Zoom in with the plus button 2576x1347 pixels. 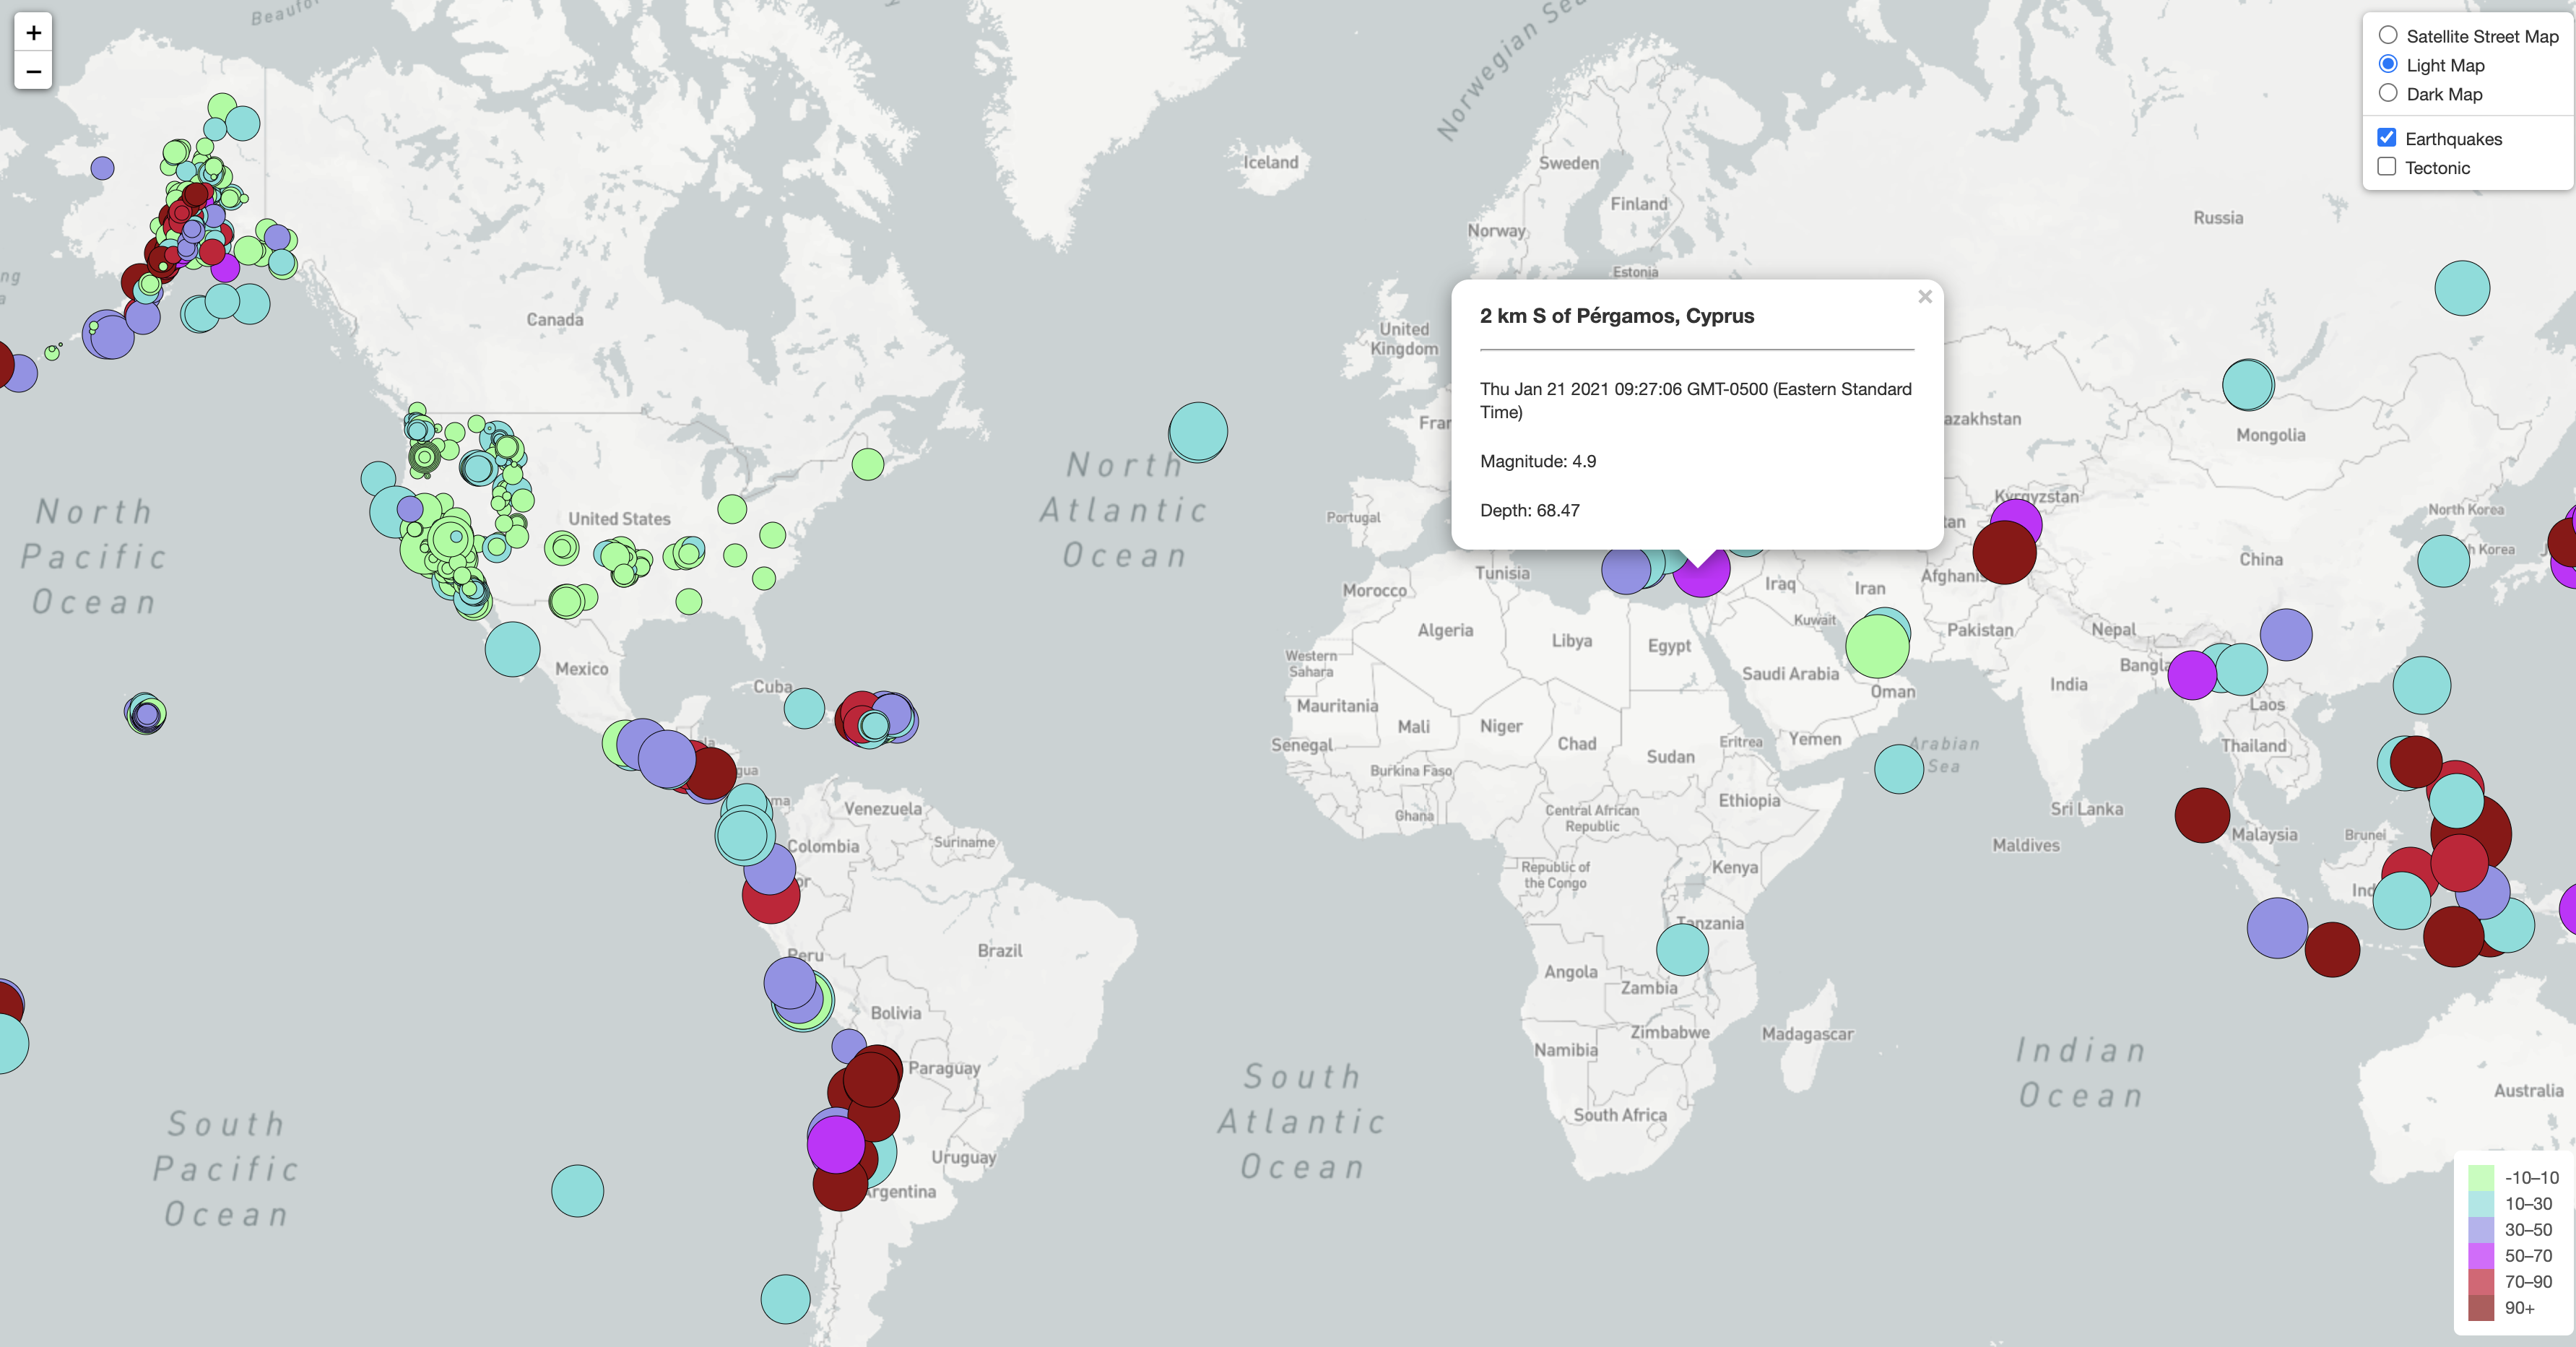click(33, 33)
